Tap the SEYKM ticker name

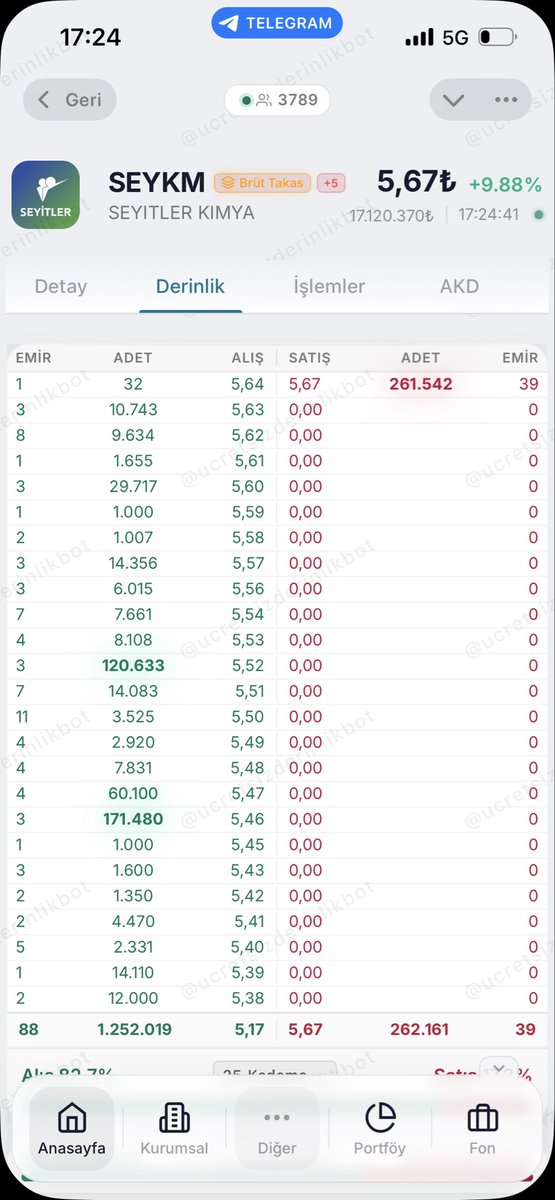[x=156, y=183]
